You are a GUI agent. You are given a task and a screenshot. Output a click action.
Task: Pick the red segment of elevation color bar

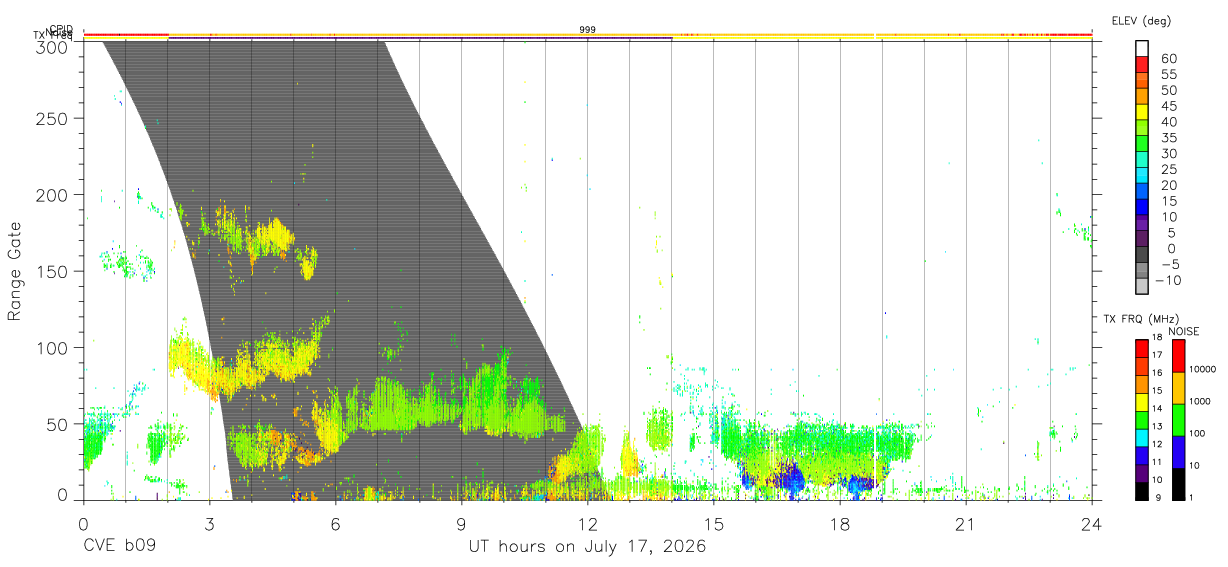pyautogui.click(x=1142, y=63)
